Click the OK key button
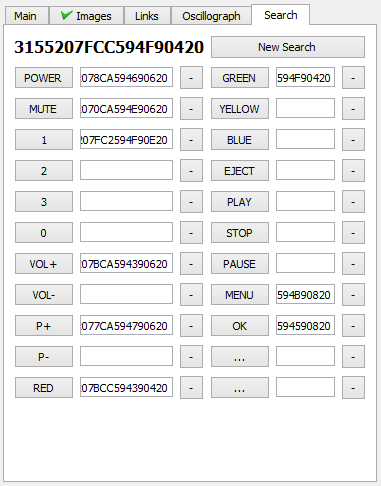This screenshot has width=381, height=486. point(240,326)
